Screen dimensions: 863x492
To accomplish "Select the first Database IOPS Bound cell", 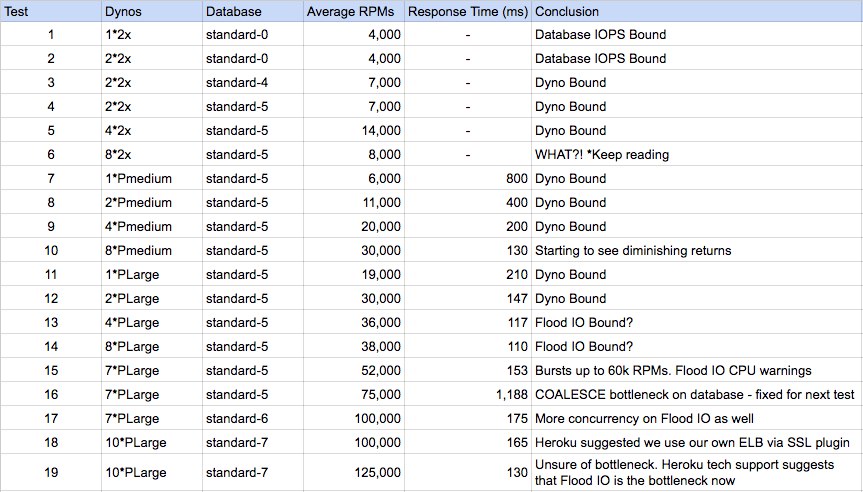I will coord(697,34).
